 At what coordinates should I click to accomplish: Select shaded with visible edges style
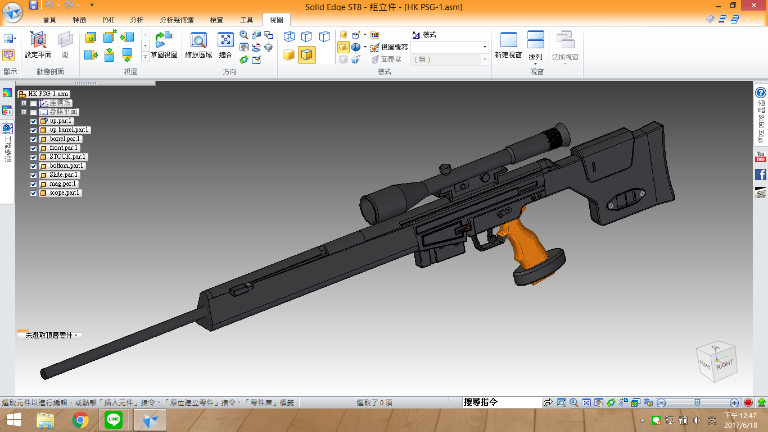click(307, 55)
